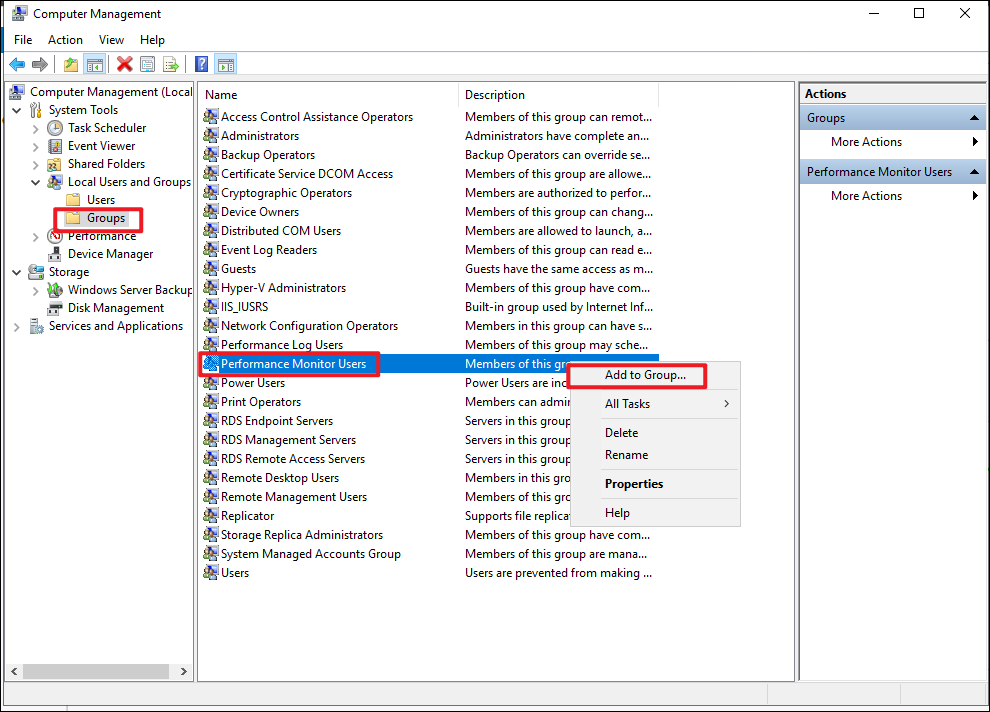
Task: Sort list by Description column header
Action: (559, 95)
